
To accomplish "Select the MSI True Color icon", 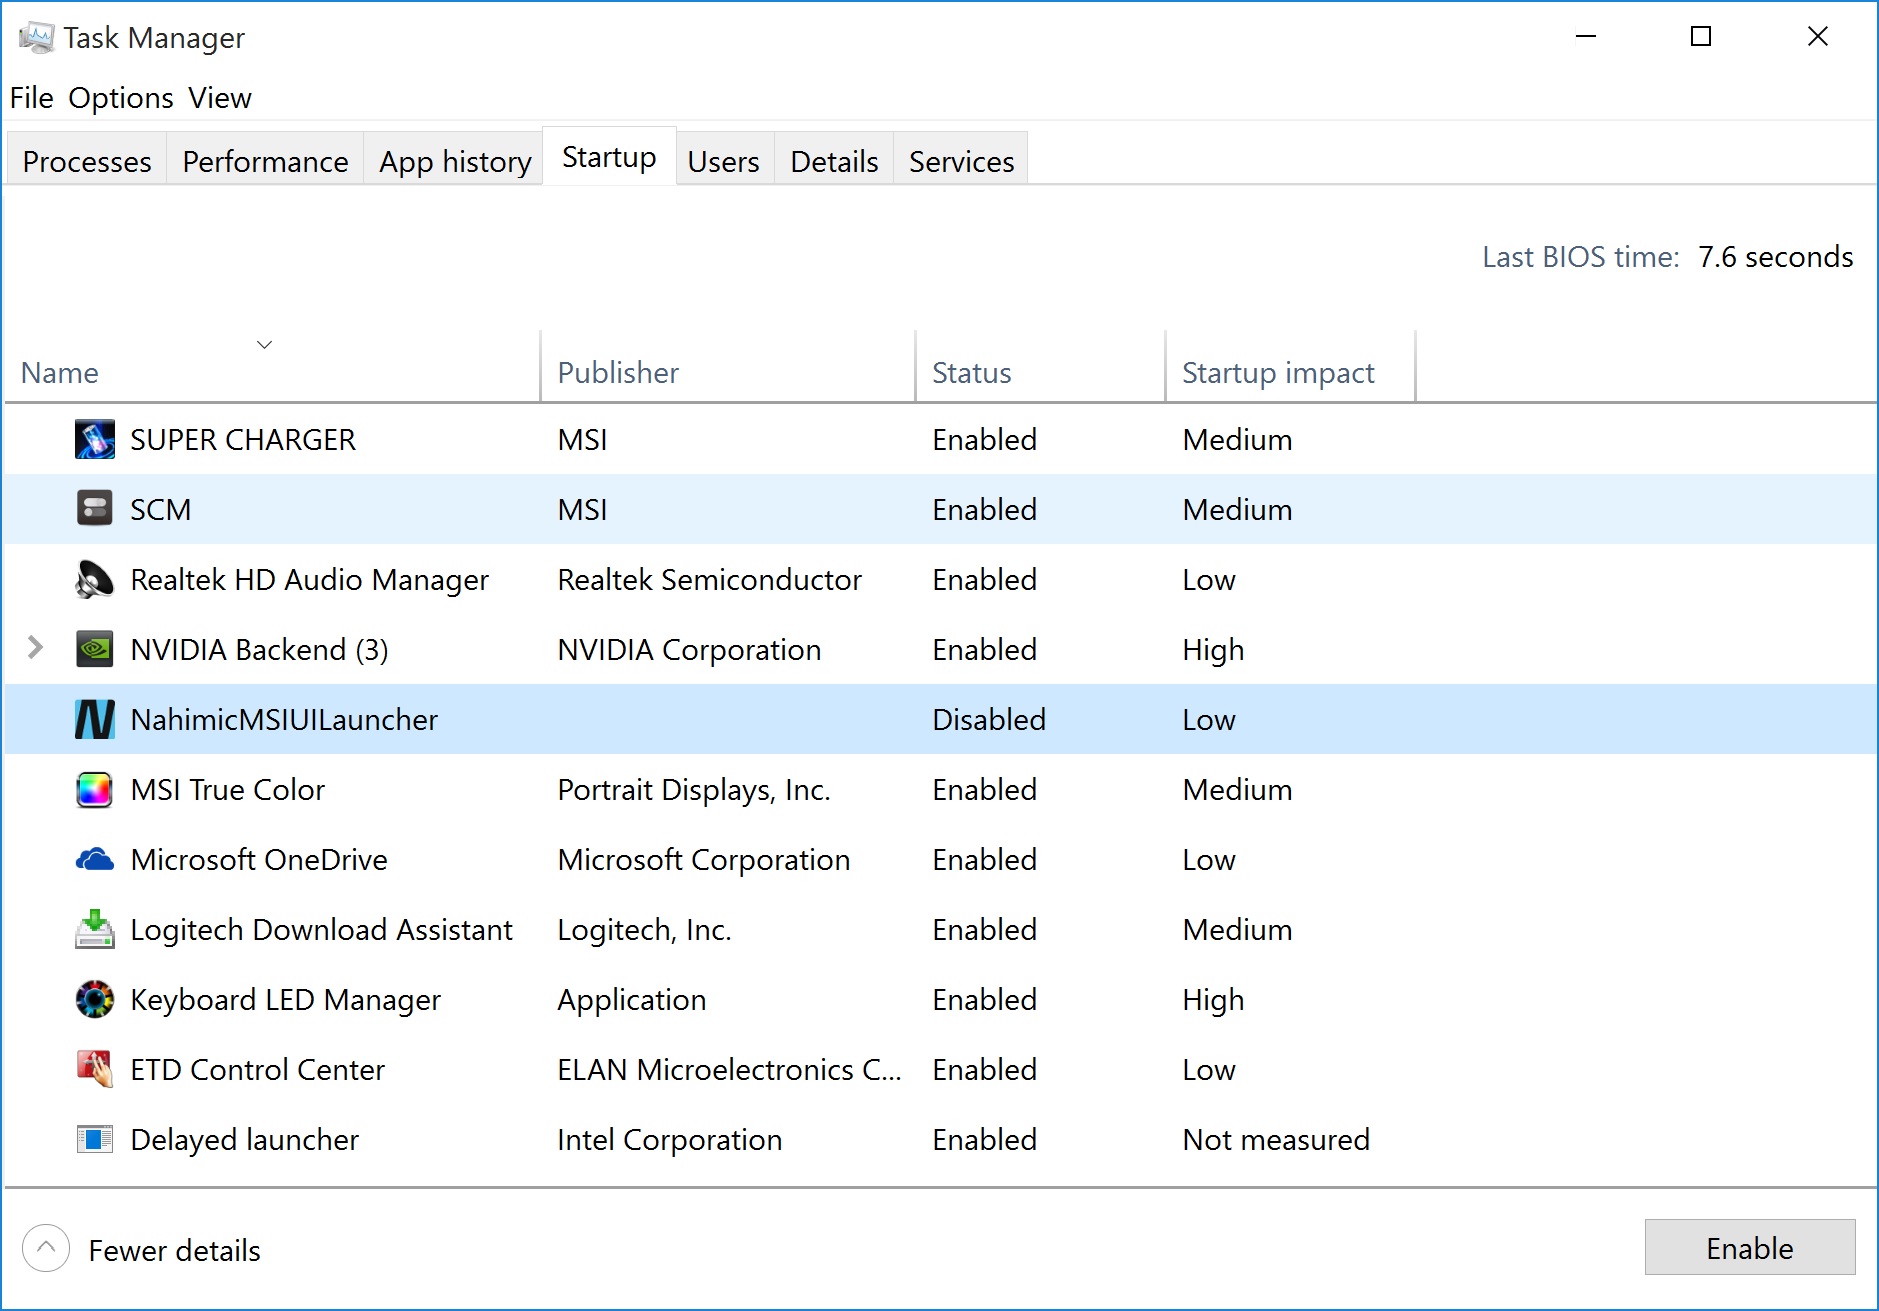I will (95, 790).
